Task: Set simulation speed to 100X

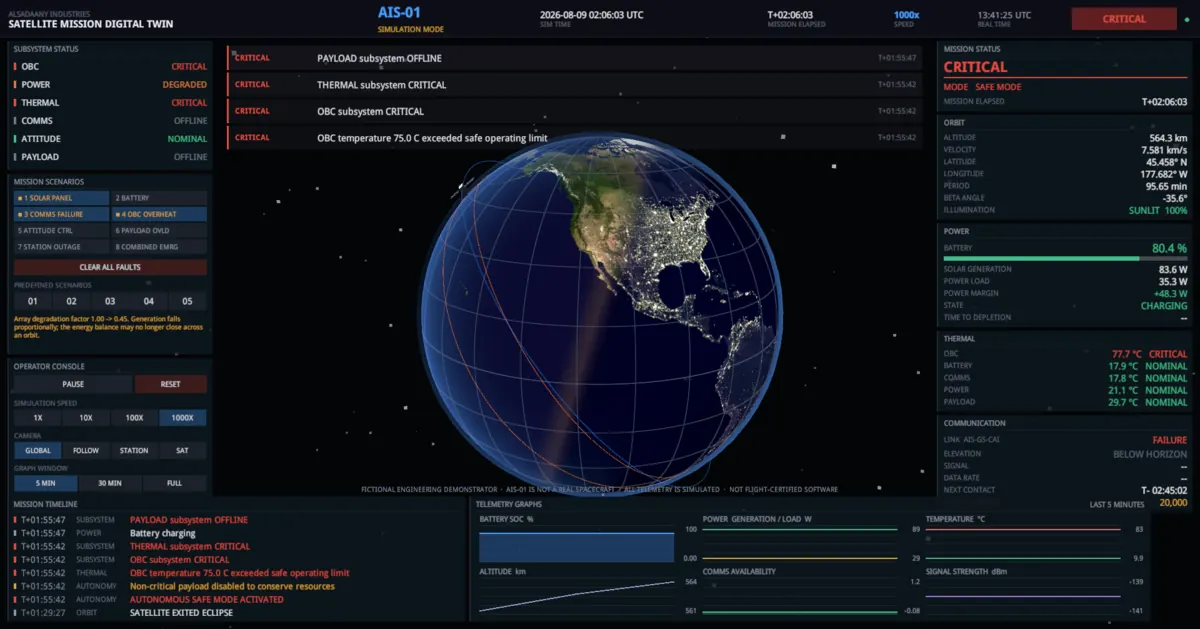Action: pyautogui.click(x=134, y=418)
